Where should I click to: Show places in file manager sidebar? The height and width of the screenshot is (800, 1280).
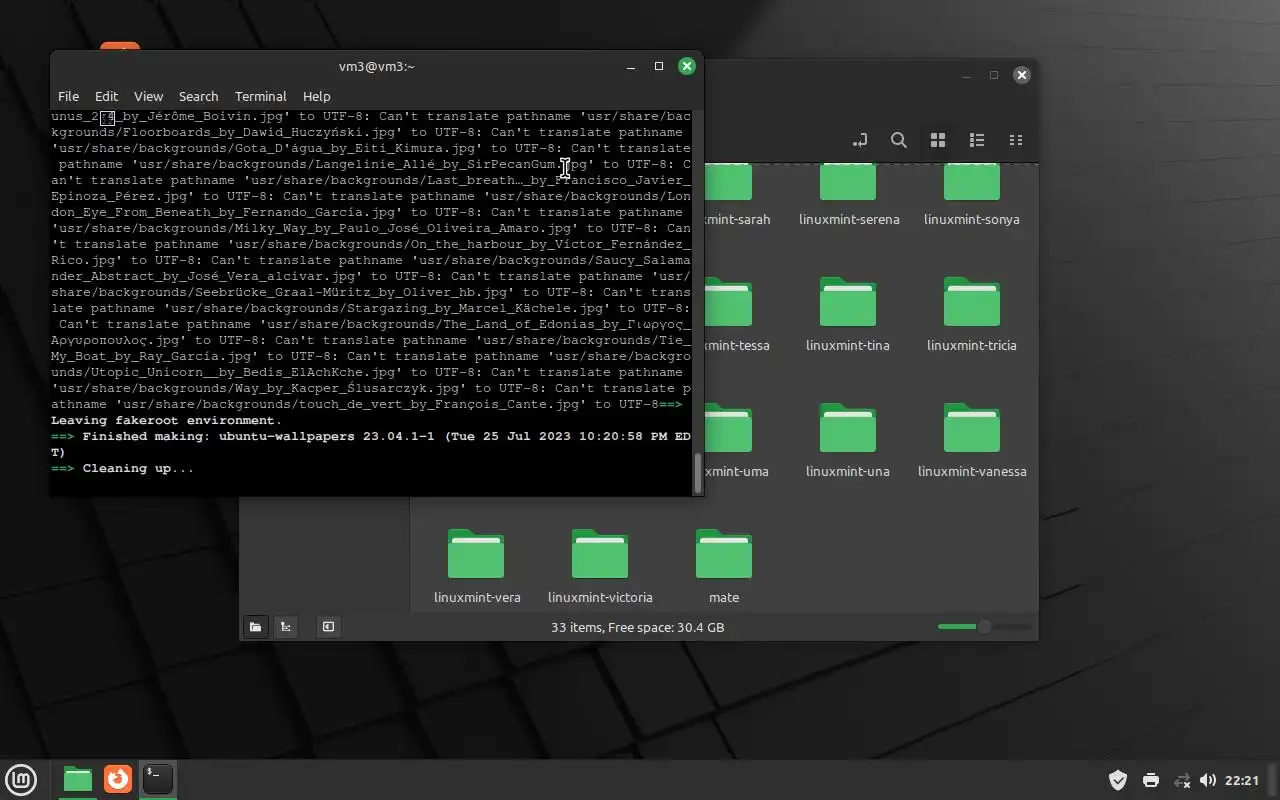click(256, 627)
